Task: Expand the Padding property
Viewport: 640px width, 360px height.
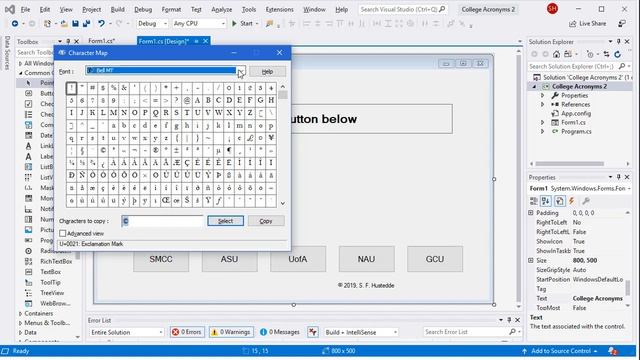Action: (x=531, y=213)
